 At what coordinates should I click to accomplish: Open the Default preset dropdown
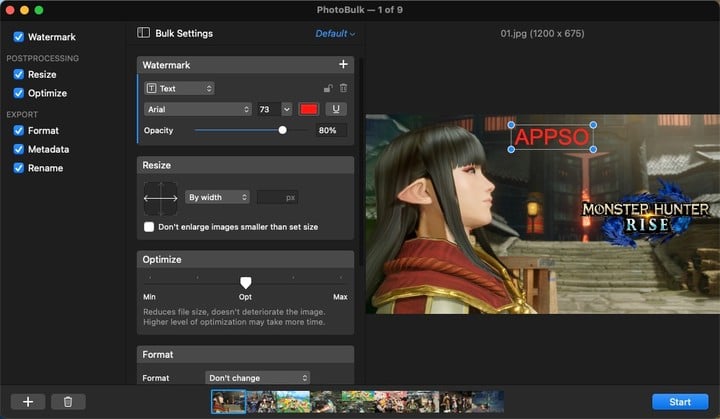[x=335, y=34]
